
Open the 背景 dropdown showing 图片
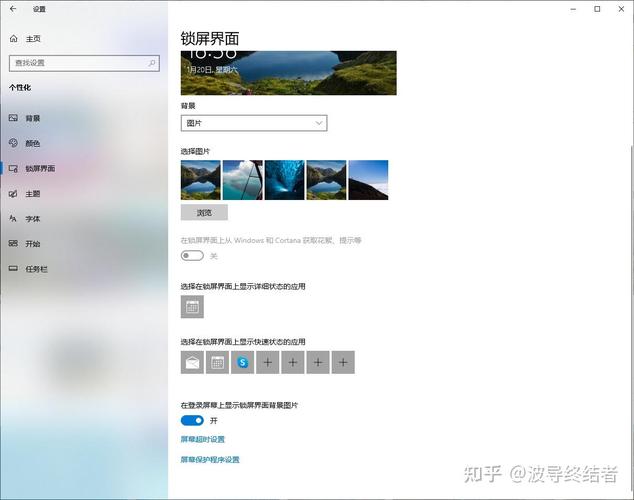tap(254, 123)
